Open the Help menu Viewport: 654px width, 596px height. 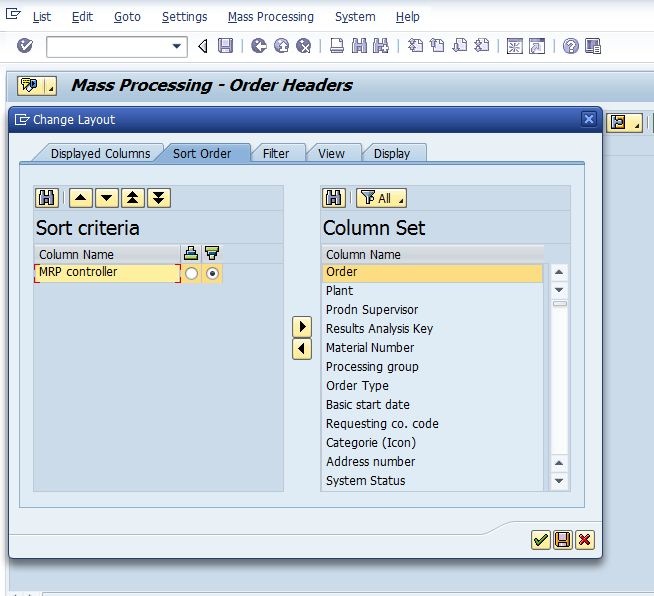(407, 17)
